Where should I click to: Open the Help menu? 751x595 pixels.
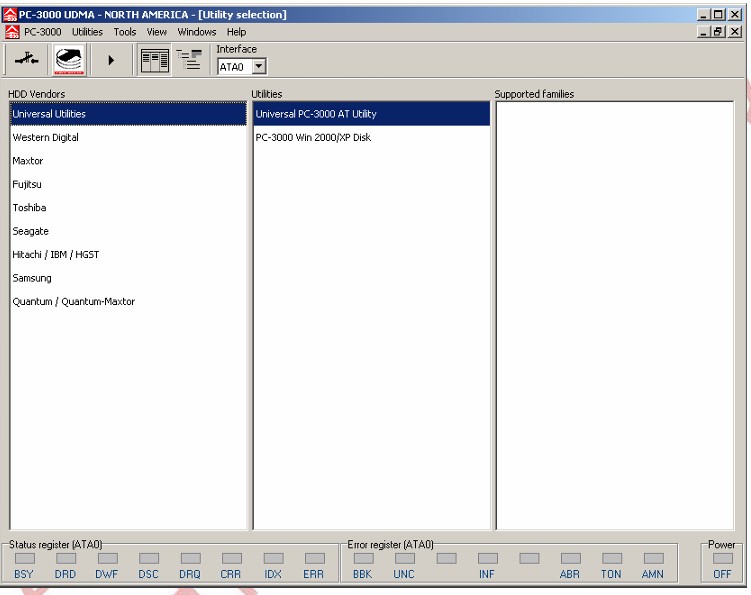coord(236,32)
